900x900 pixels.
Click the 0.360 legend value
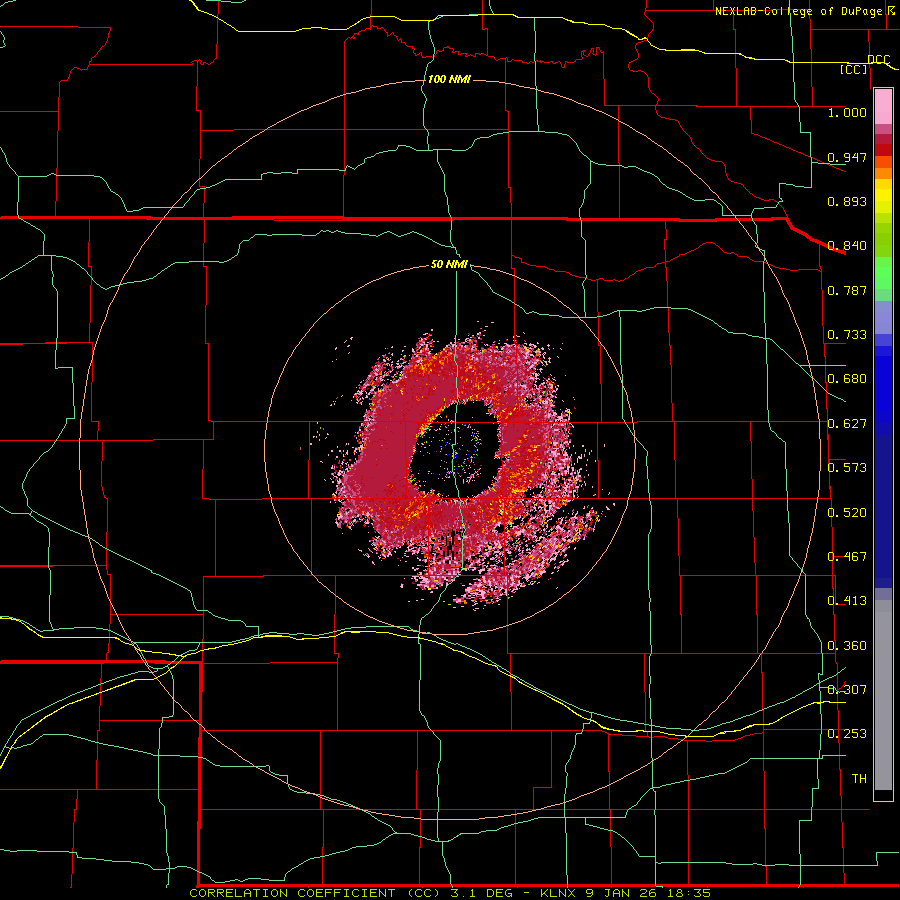(847, 646)
